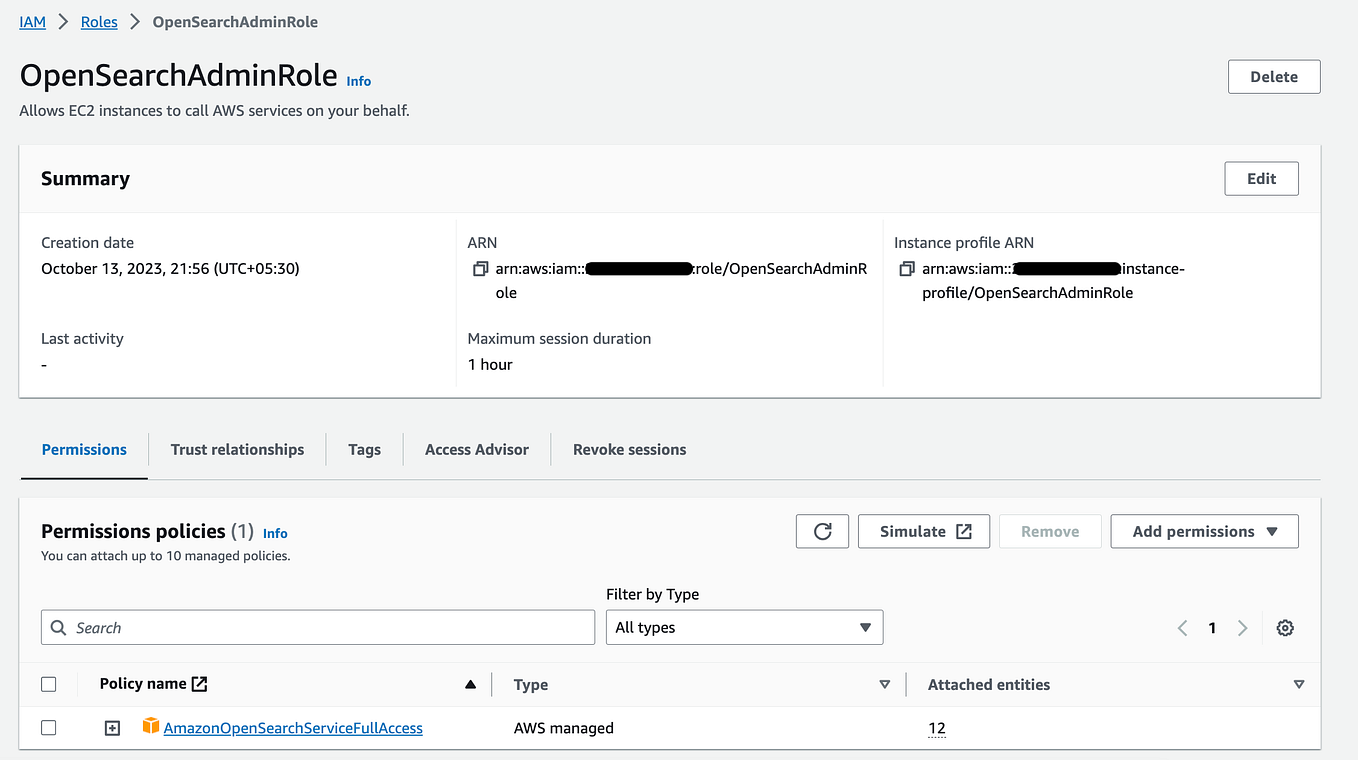The height and width of the screenshot is (760, 1358).
Task: Click next page pagination arrow
Action: tap(1242, 627)
